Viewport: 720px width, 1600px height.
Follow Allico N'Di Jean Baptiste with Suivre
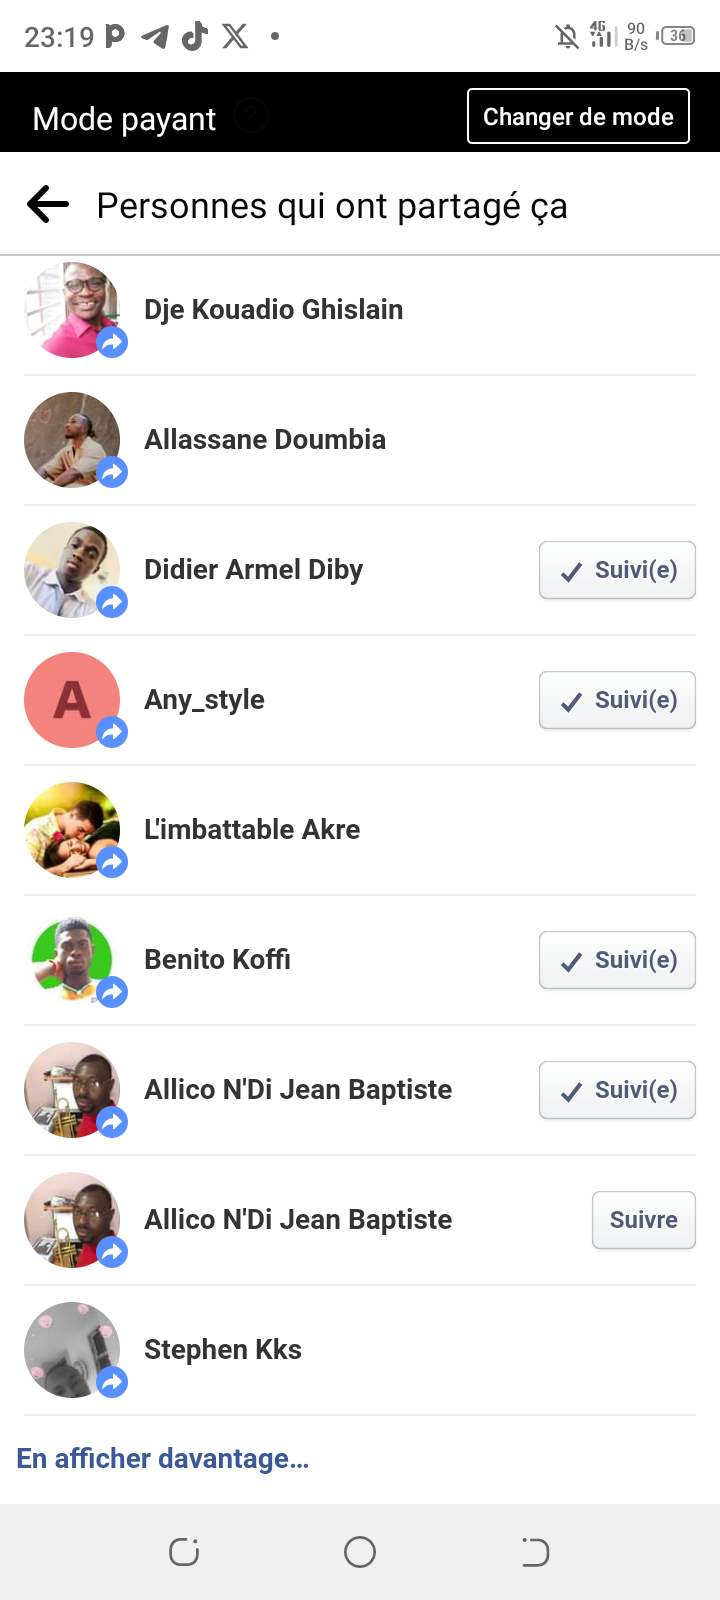643,1220
